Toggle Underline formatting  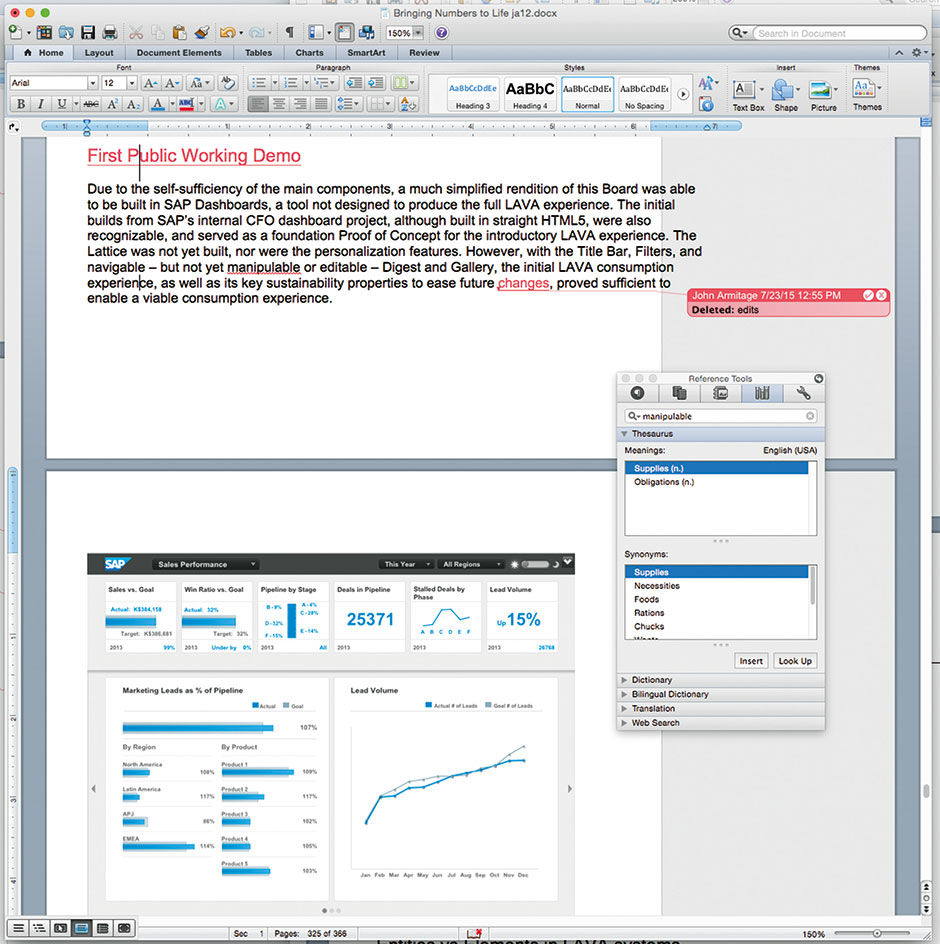click(x=61, y=104)
